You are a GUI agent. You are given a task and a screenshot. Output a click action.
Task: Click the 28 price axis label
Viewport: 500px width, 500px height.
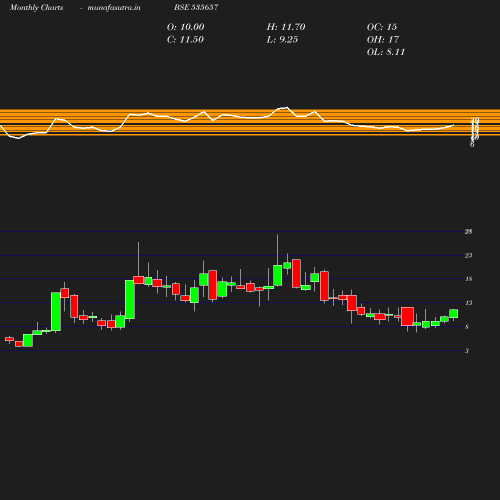[468, 232]
